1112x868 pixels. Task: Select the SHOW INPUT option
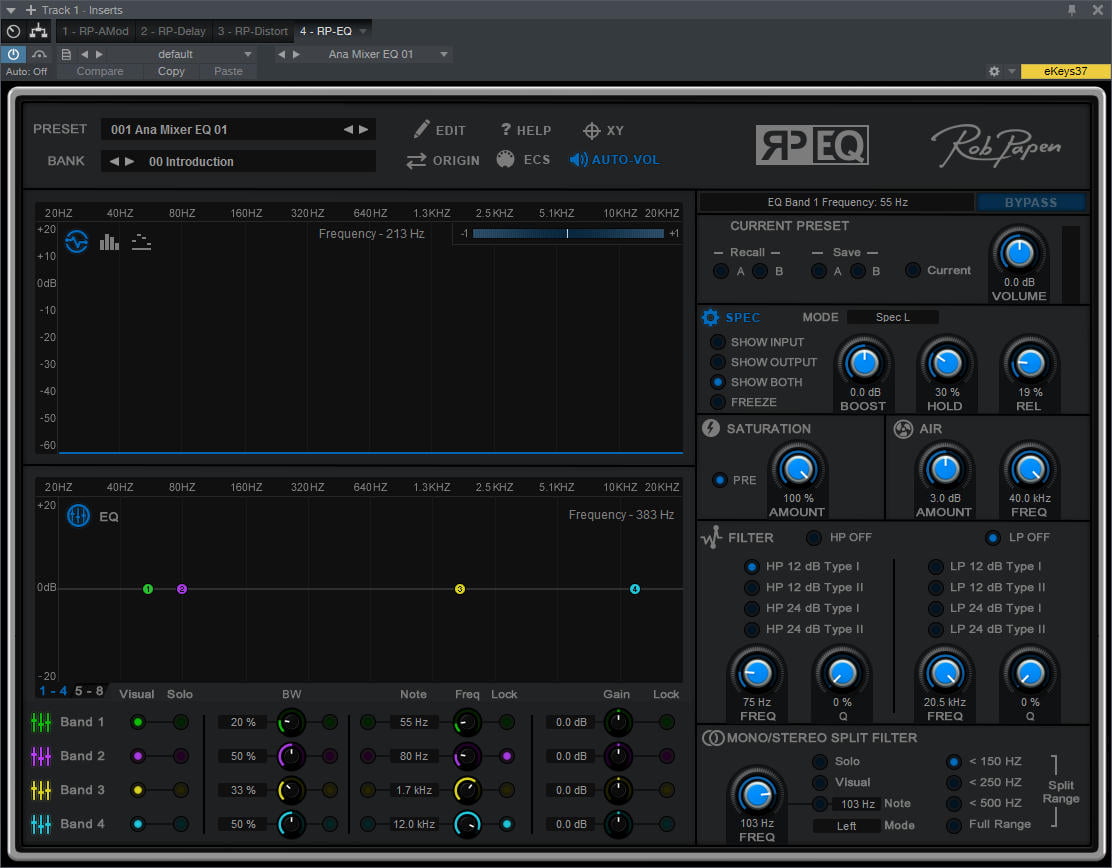[718, 342]
